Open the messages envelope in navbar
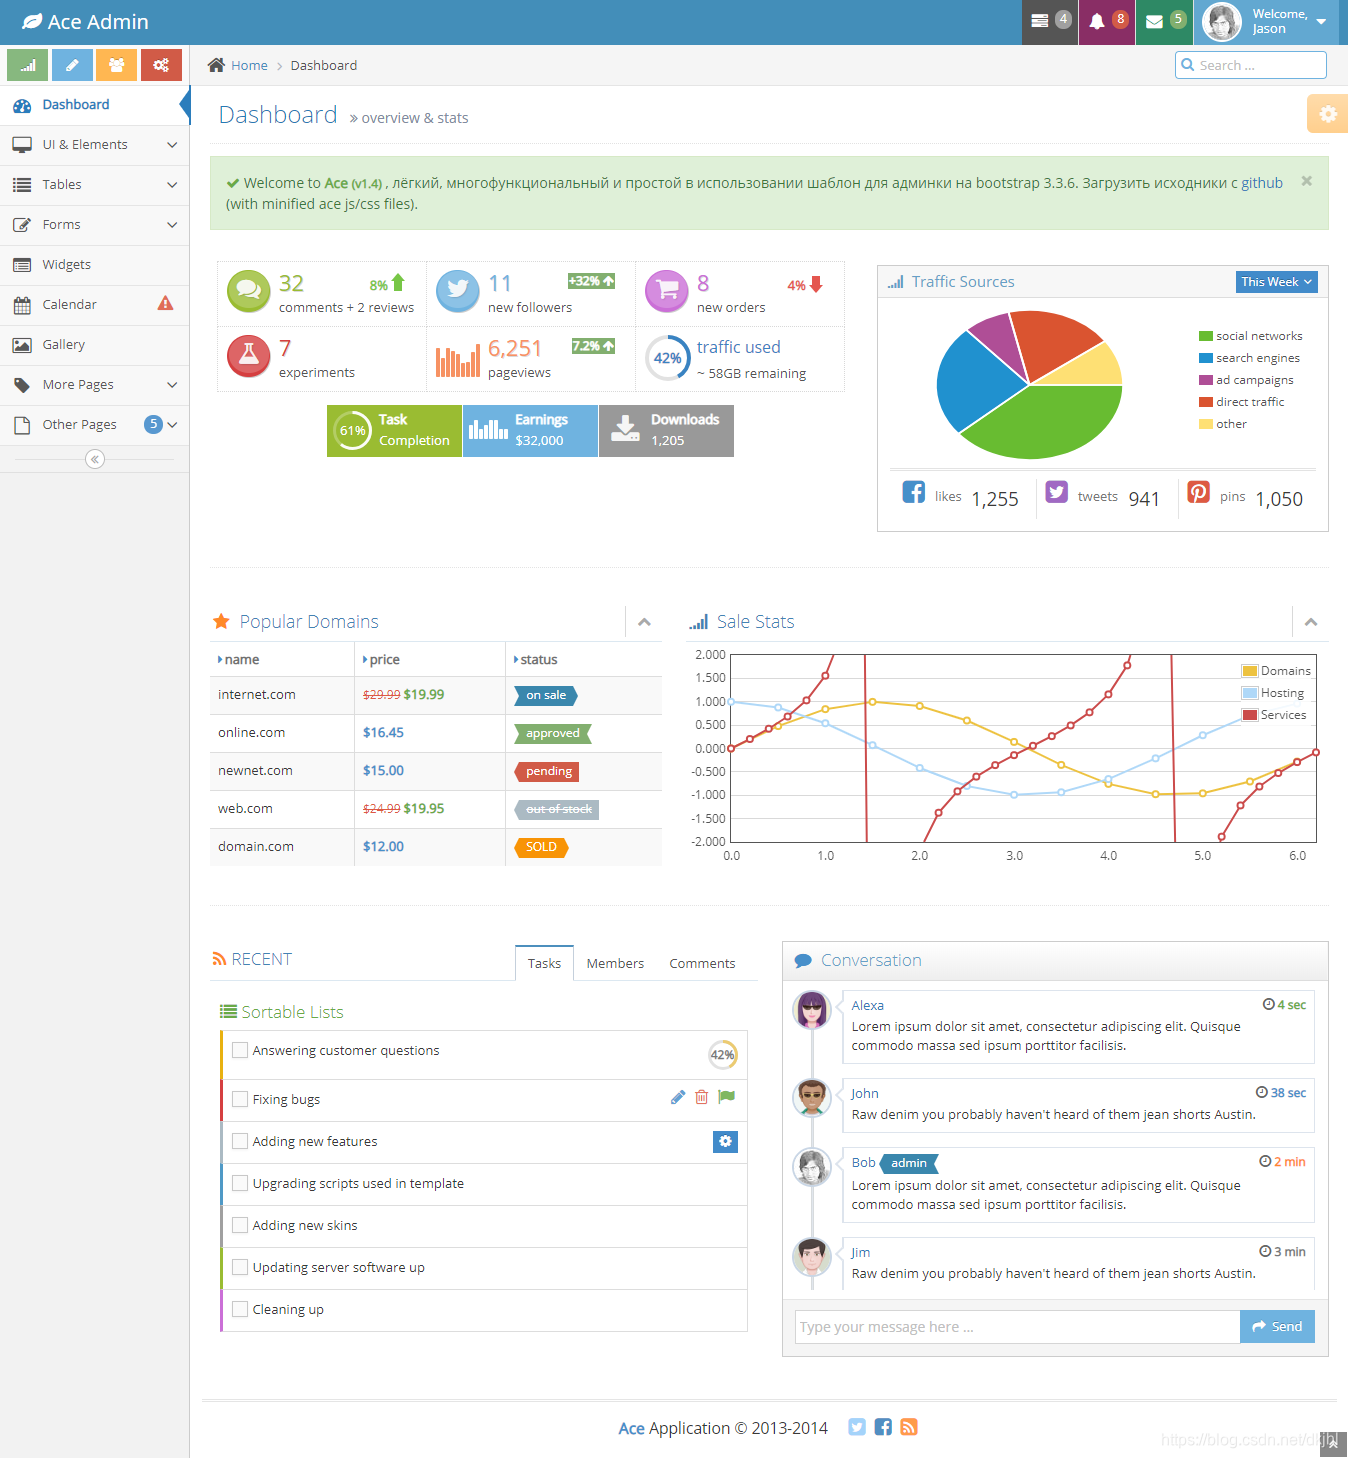 pyautogui.click(x=1164, y=22)
